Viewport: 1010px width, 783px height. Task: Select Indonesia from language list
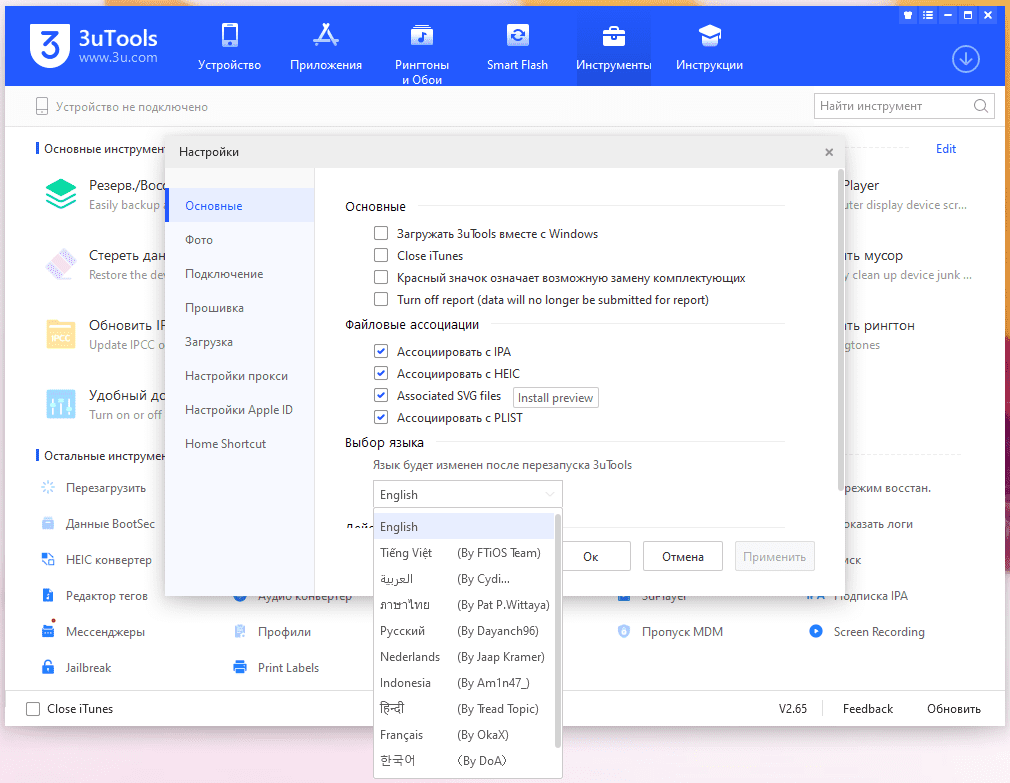(464, 683)
